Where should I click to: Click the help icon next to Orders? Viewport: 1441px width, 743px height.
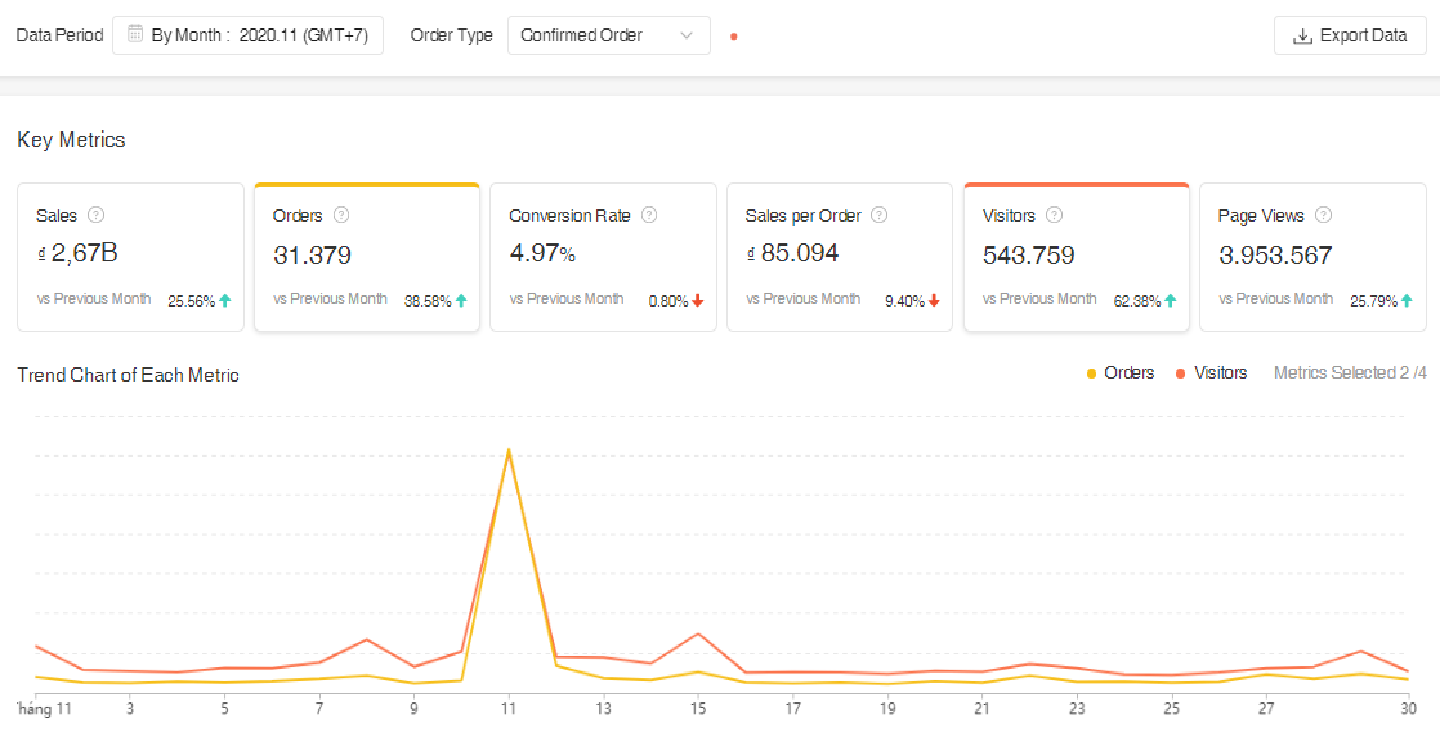pos(341,215)
